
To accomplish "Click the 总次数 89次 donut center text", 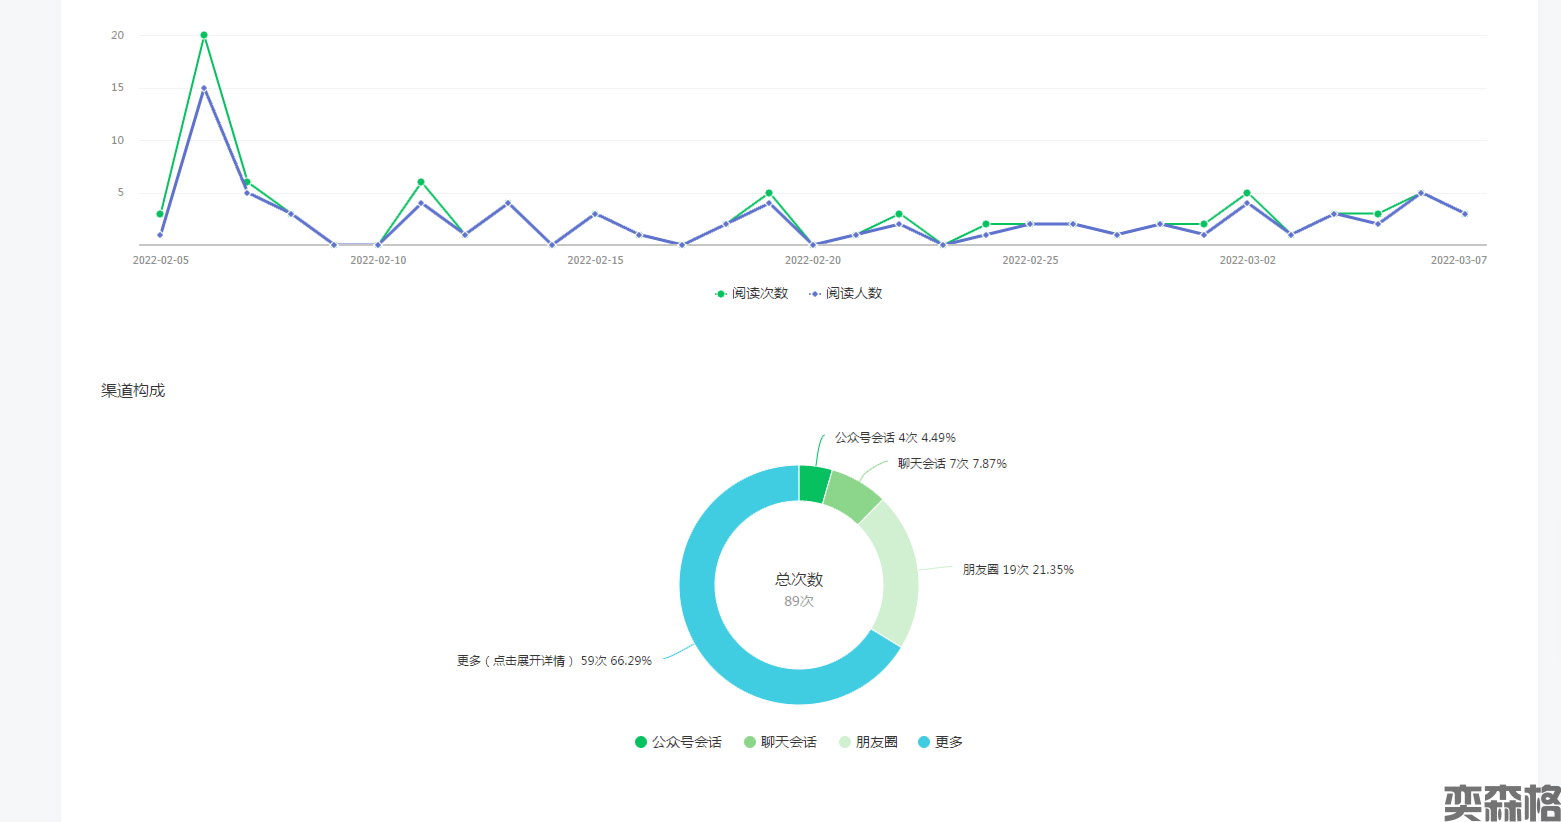I will pos(798,589).
